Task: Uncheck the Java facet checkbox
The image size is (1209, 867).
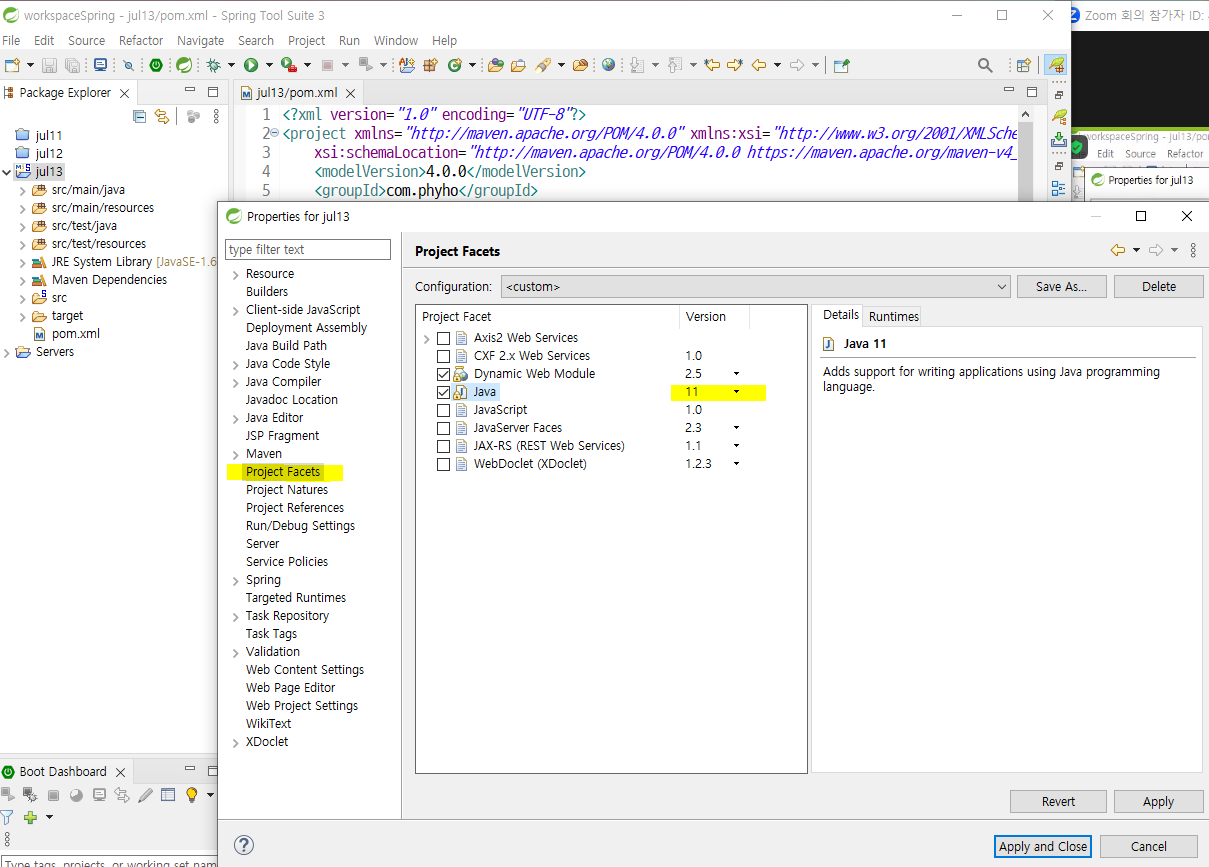Action: (x=443, y=392)
